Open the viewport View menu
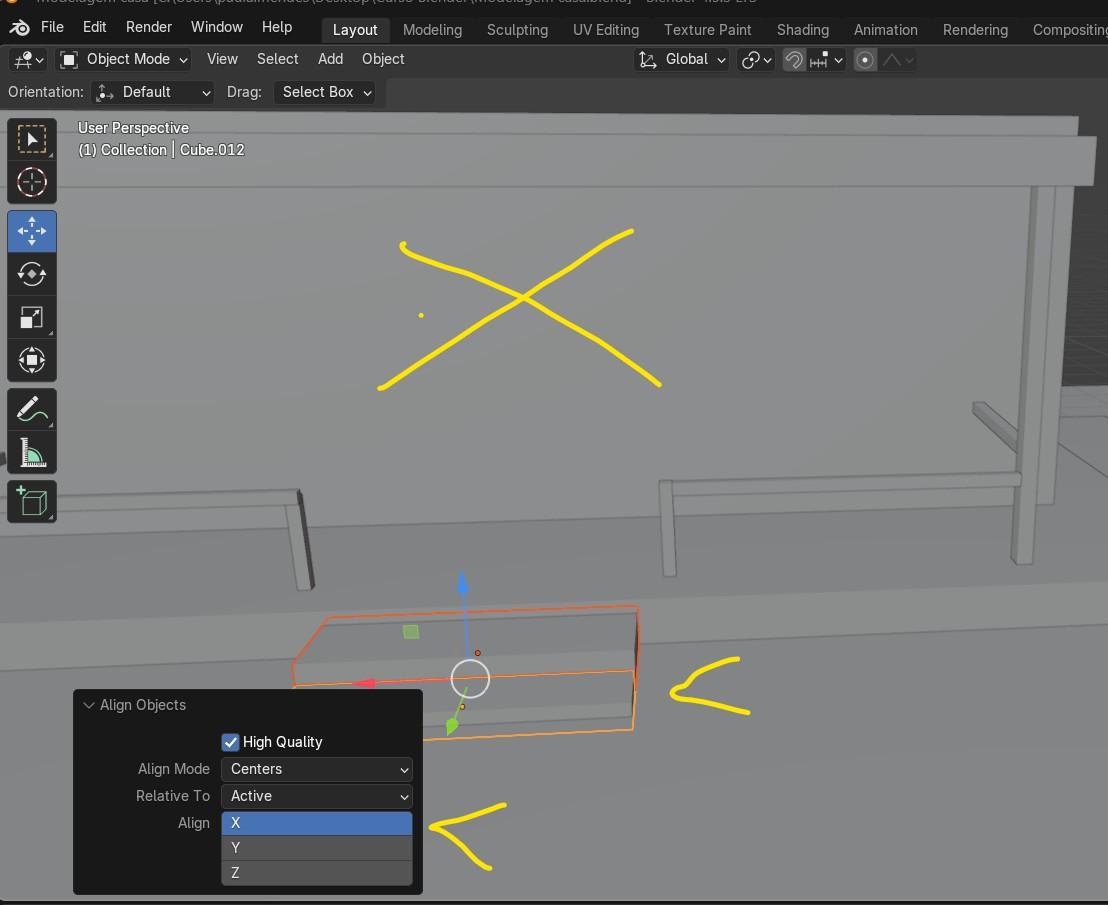 tap(222, 59)
